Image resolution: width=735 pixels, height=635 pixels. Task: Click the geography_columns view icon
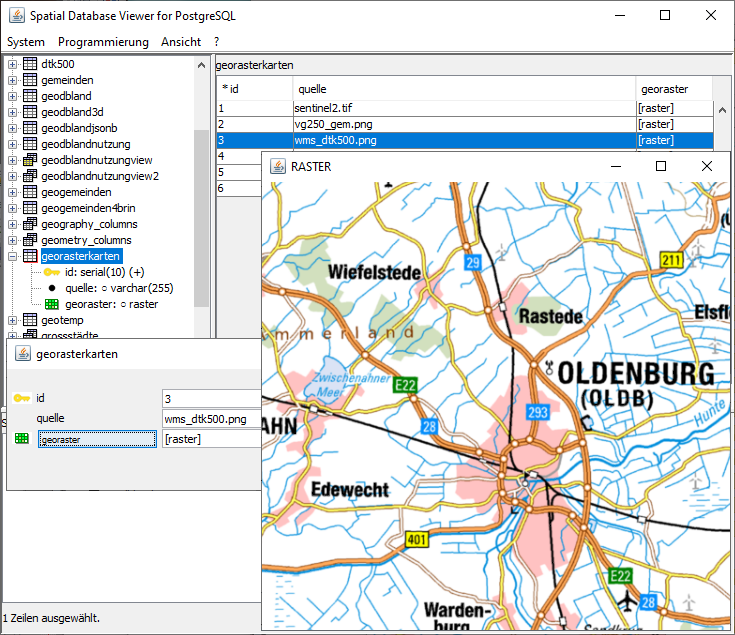point(30,224)
